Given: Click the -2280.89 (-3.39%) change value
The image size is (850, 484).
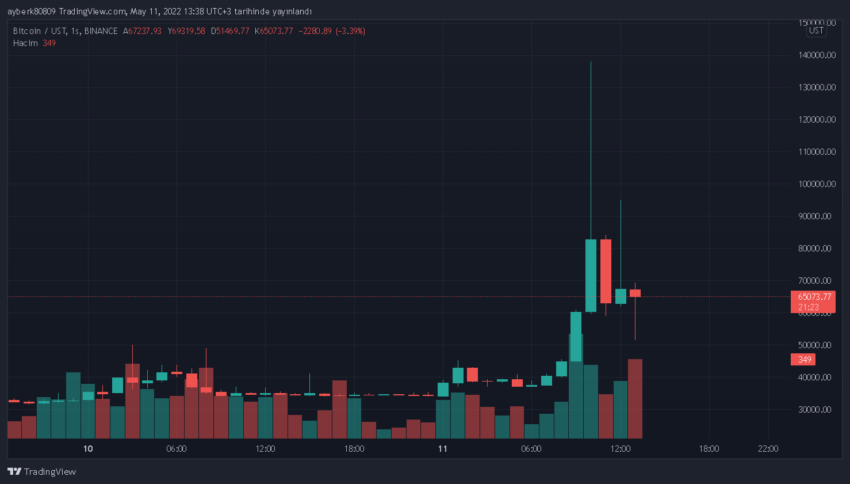Looking at the screenshot, I should [x=335, y=31].
